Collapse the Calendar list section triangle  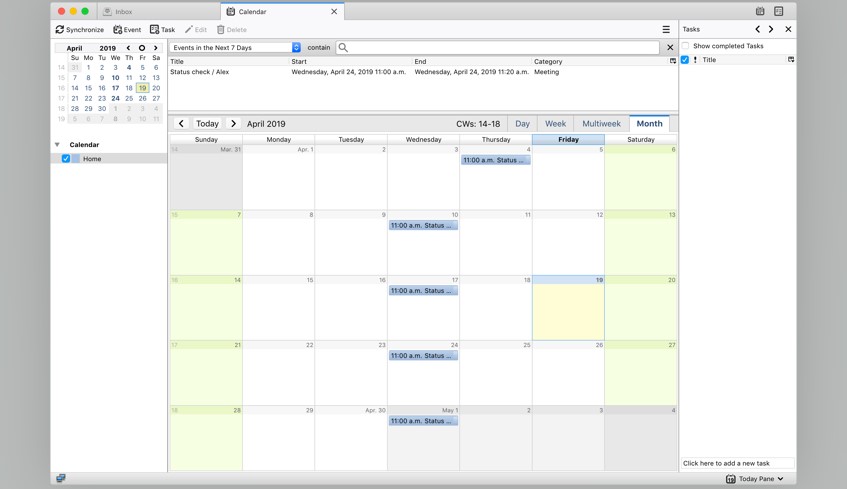tap(57, 145)
